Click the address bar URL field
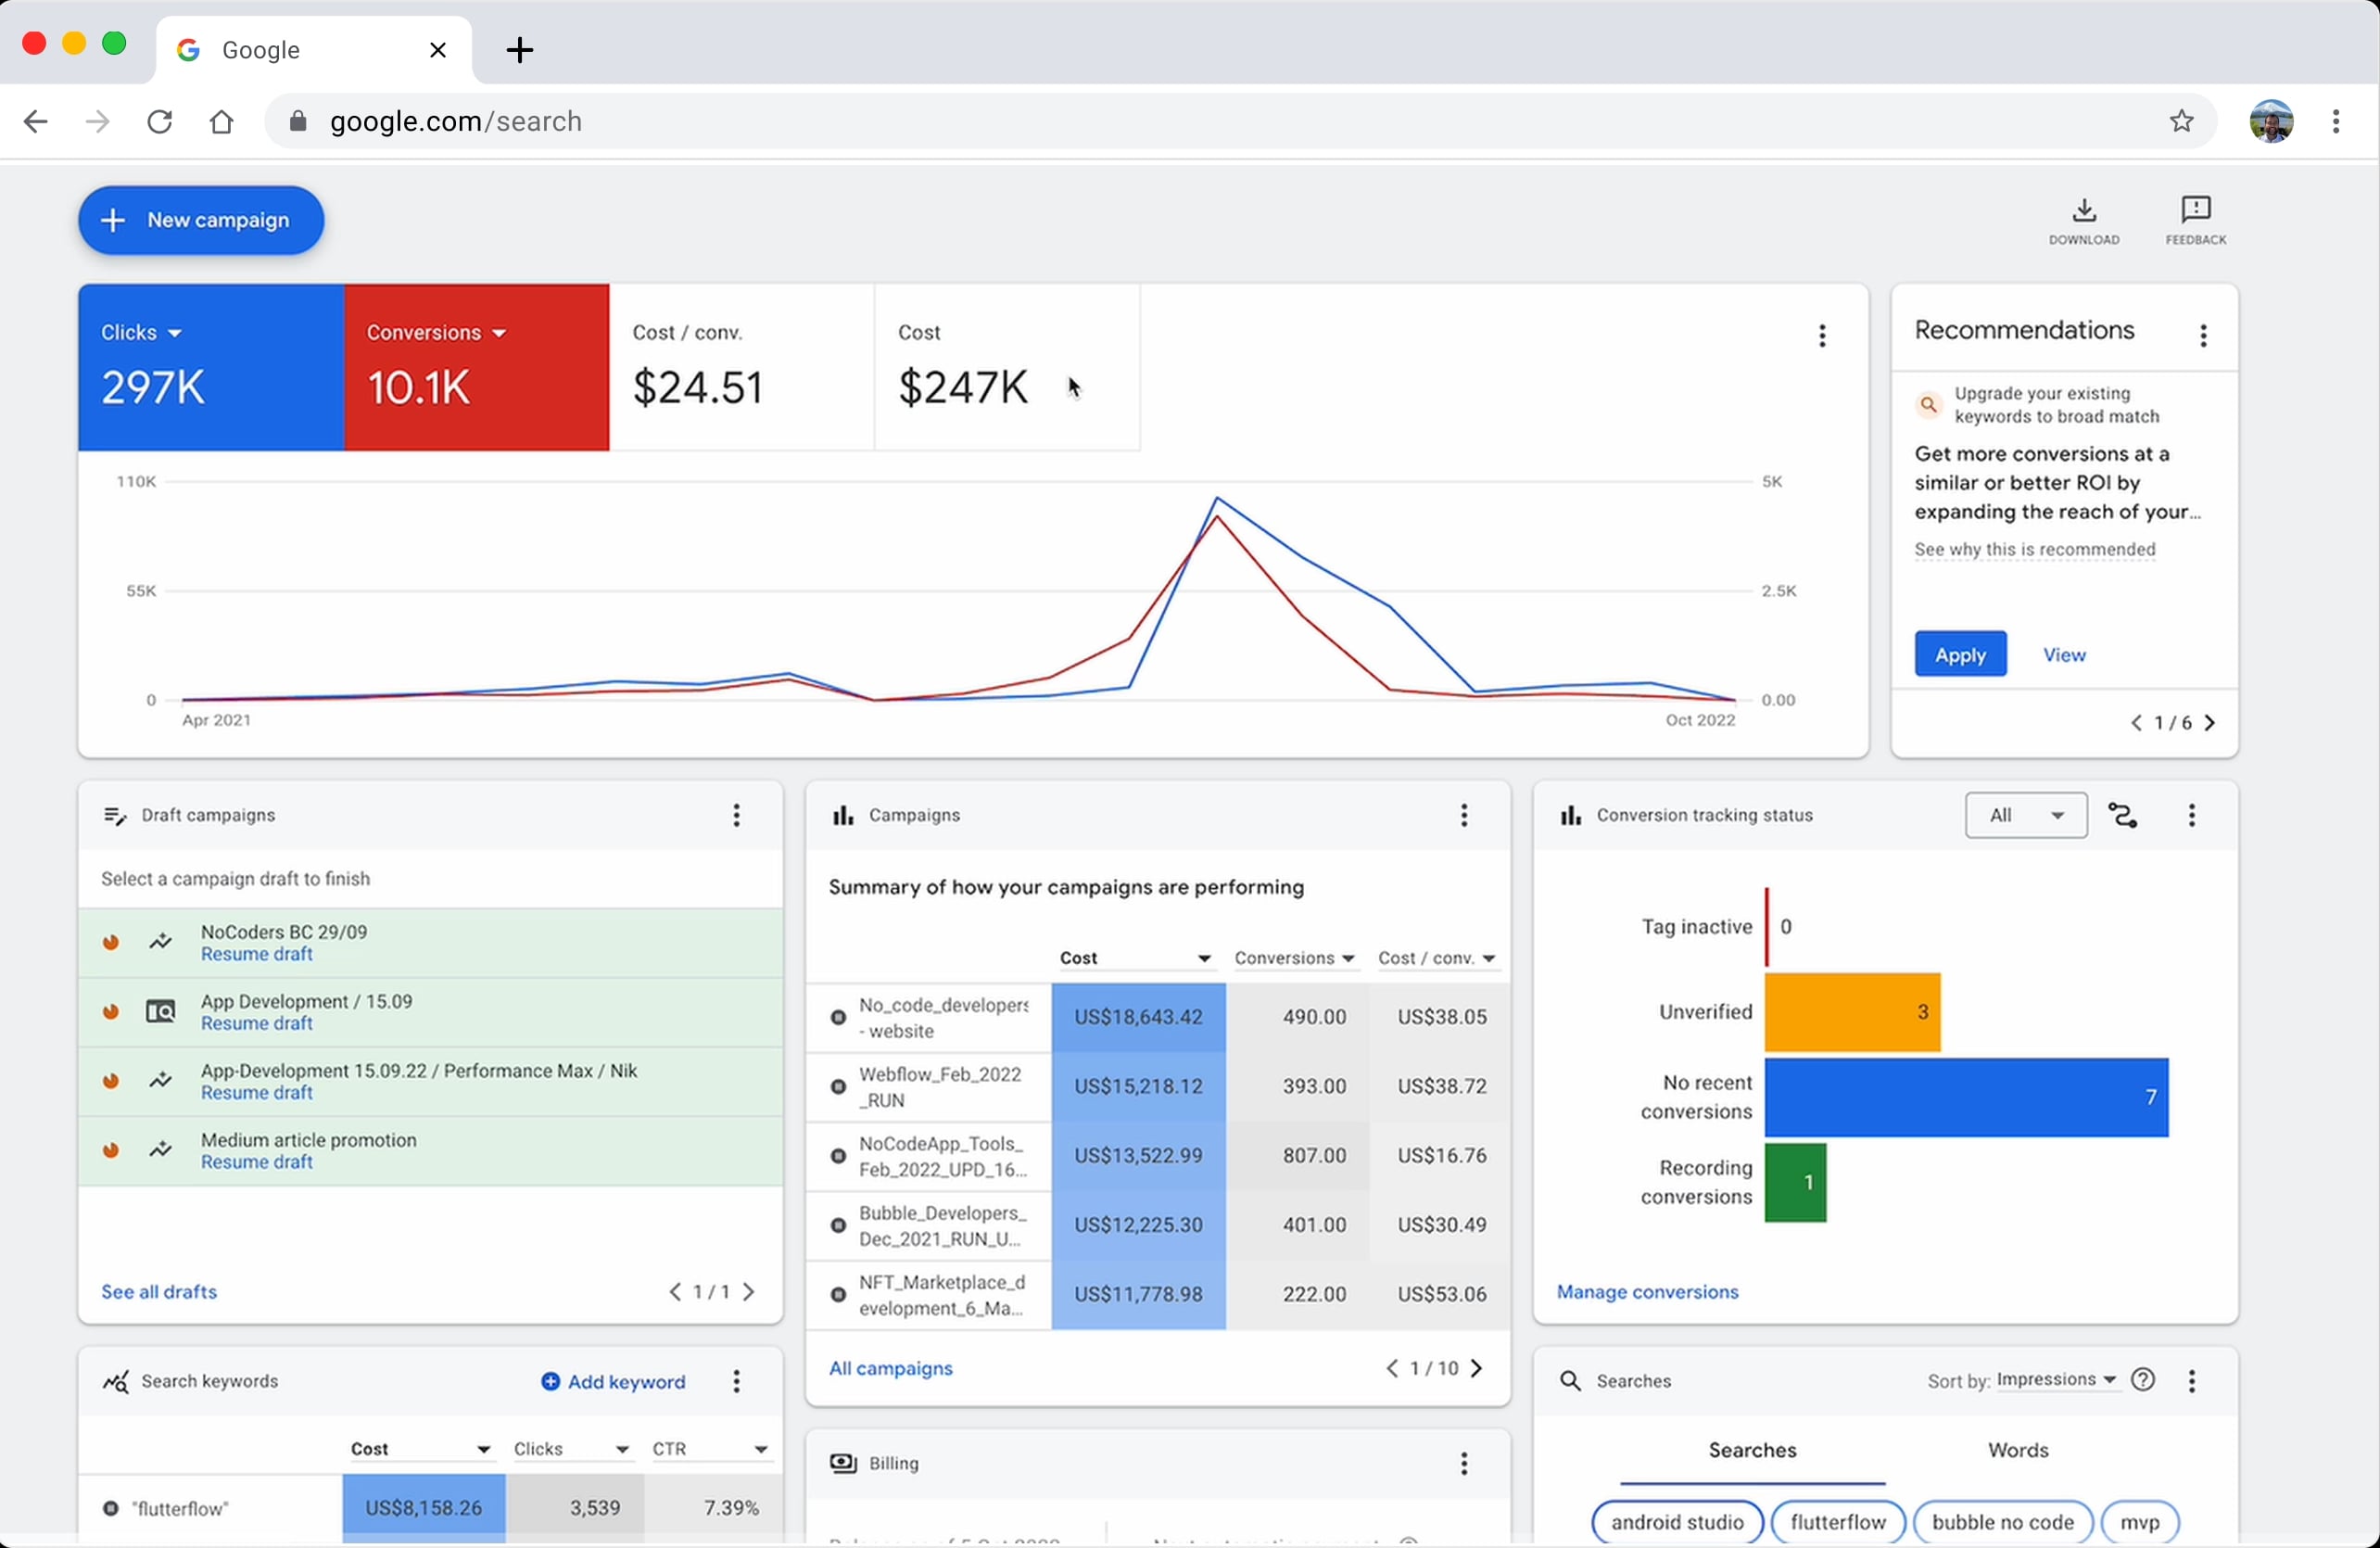 tap(1240, 121)
